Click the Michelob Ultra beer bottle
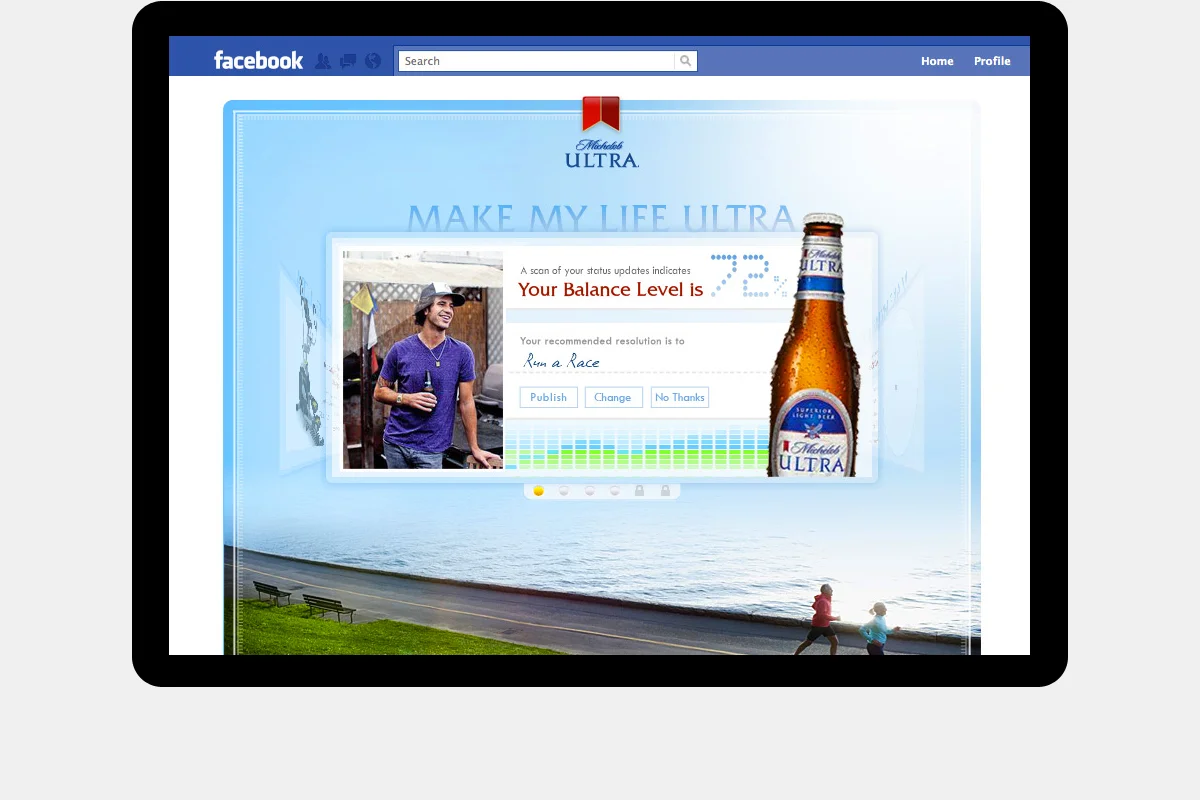The image size is (1200, 800). point(813,345)
